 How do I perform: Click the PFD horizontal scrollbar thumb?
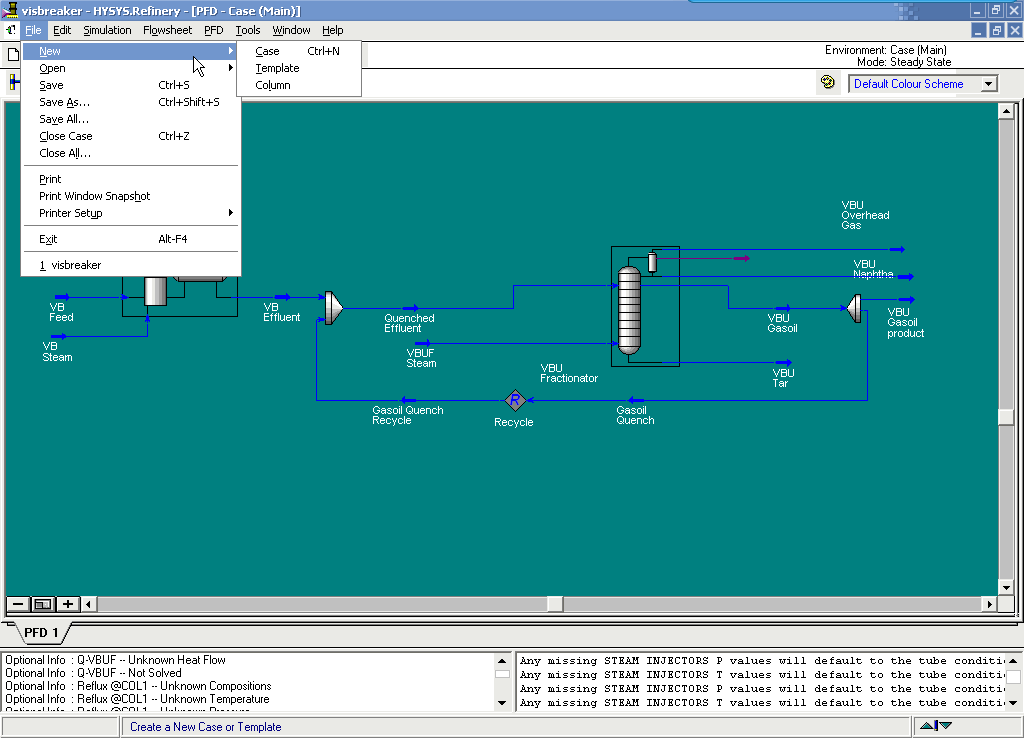point(555,604)
